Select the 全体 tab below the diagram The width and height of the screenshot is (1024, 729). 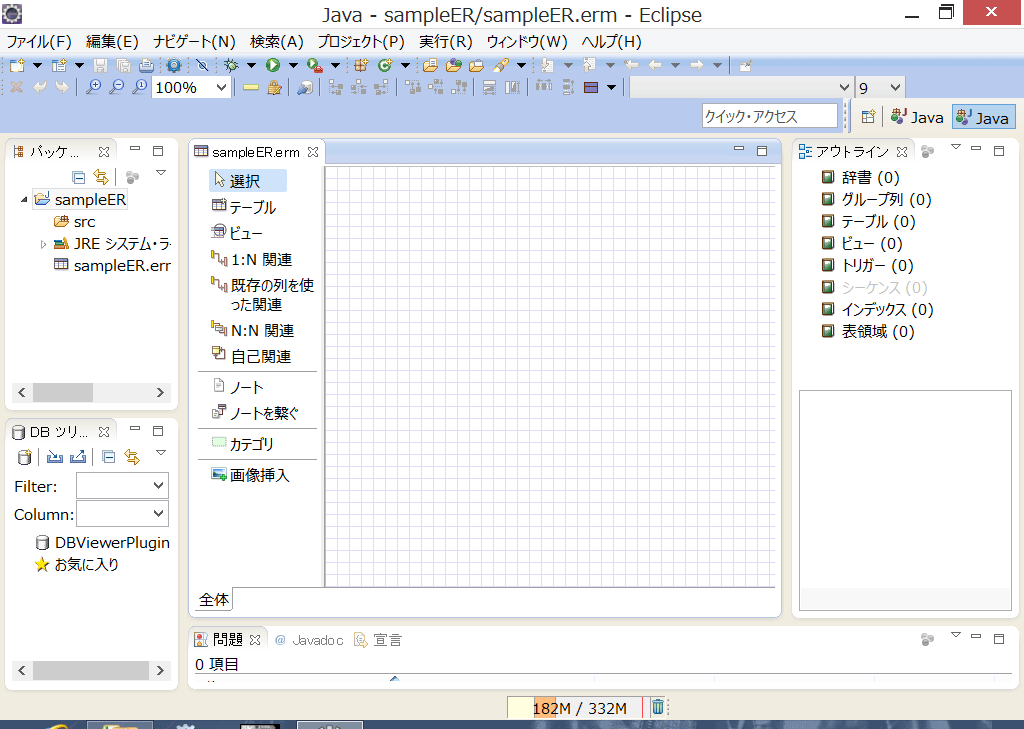(214, 599)
